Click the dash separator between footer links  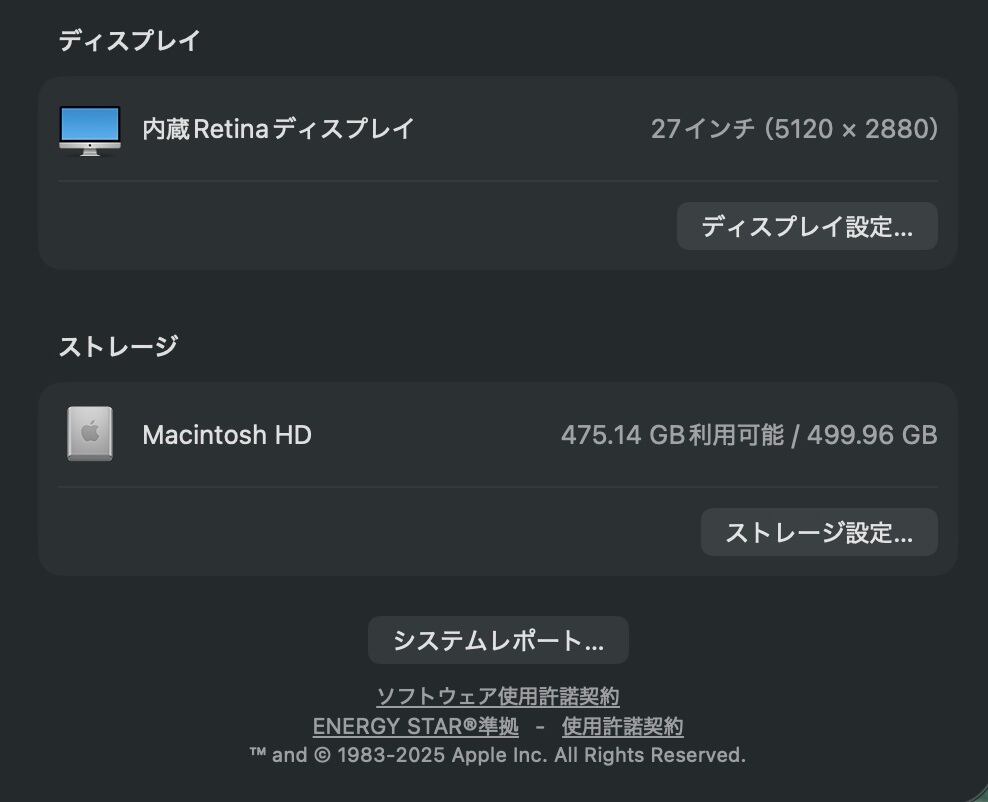pyautogui.click(x=540, y=727)
